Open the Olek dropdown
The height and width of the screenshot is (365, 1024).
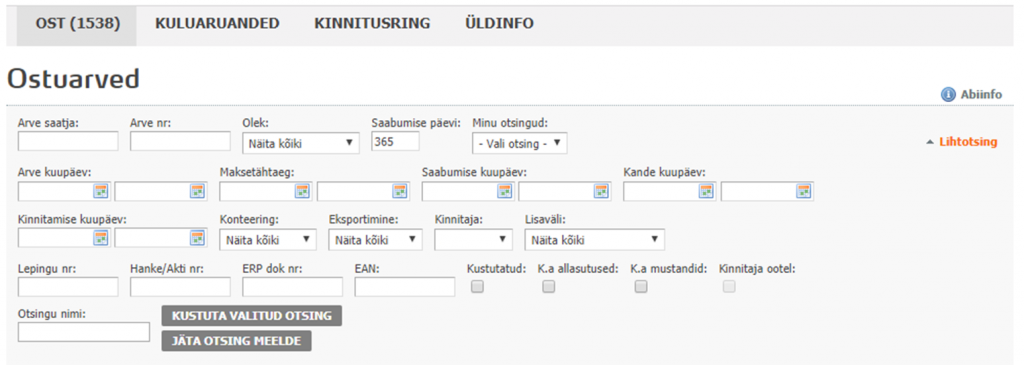pyautogui.click(x=300, y=143)
